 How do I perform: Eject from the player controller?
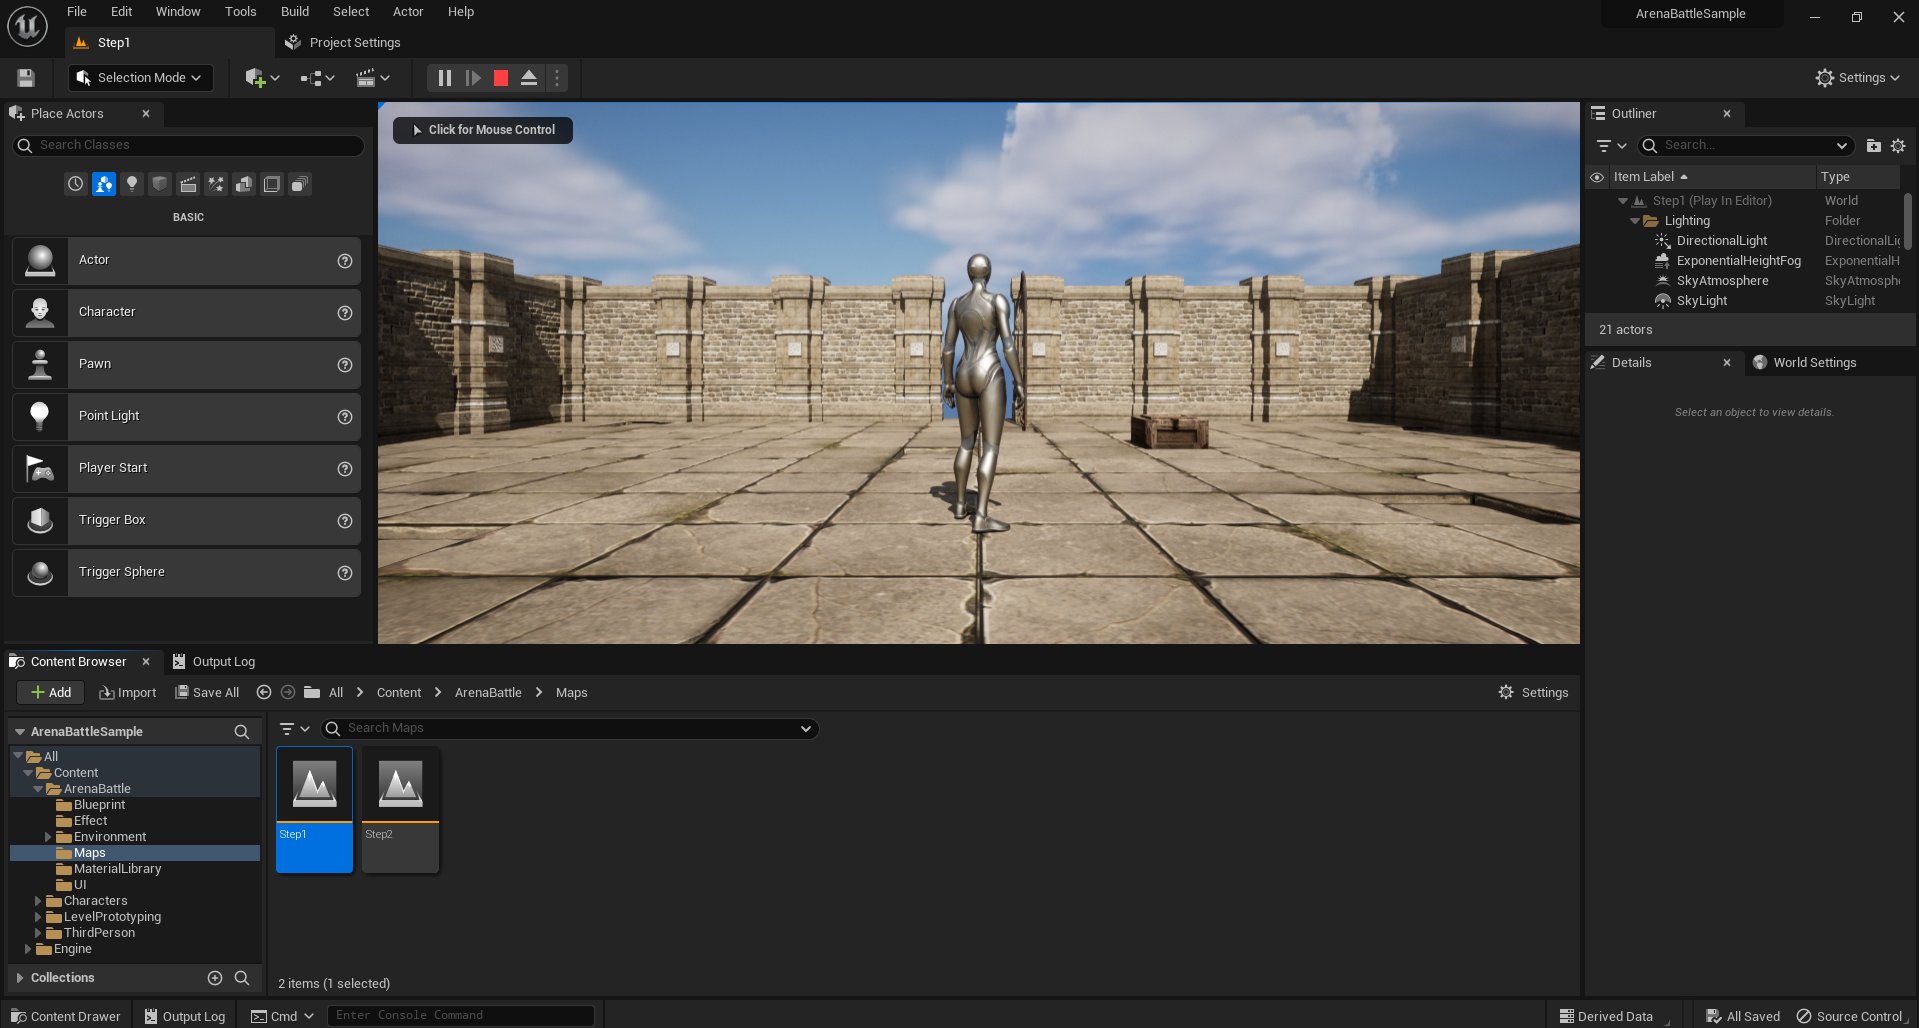click(529, 78)
